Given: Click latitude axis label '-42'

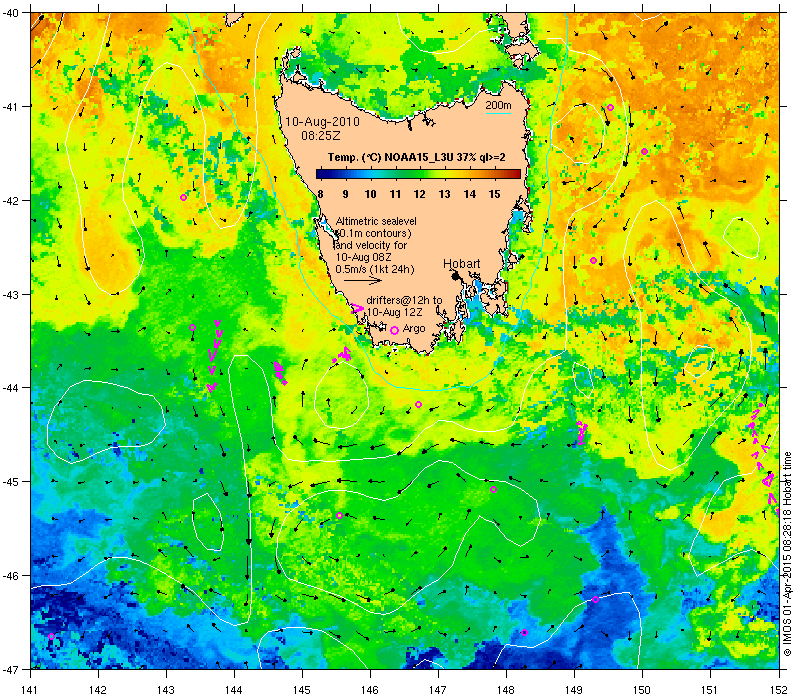Looking at the screenshot, I should pos(10,201).
